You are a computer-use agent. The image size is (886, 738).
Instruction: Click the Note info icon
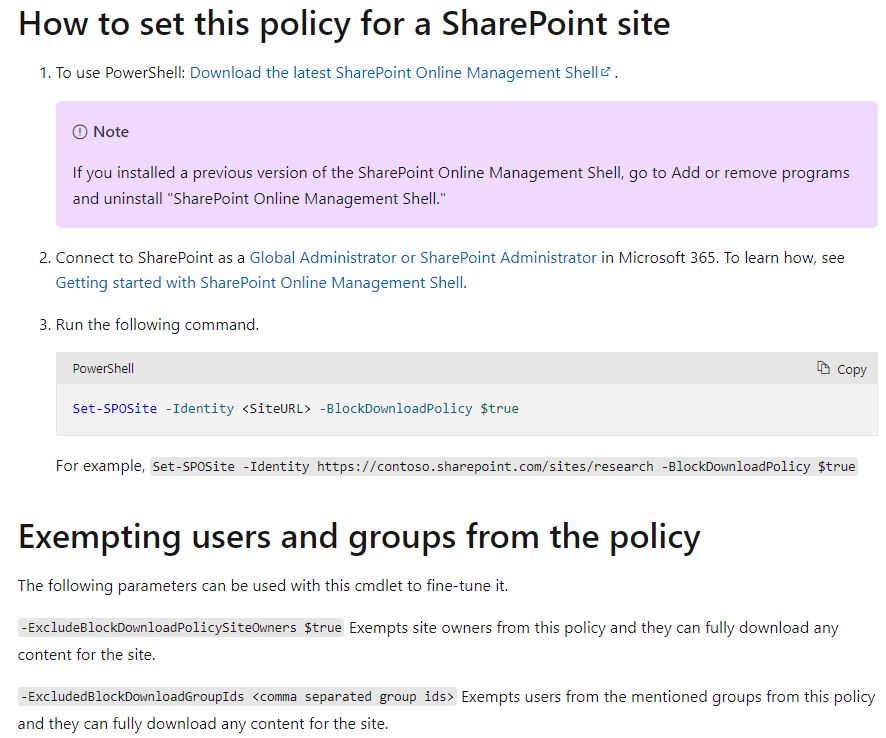click(80, 132)
